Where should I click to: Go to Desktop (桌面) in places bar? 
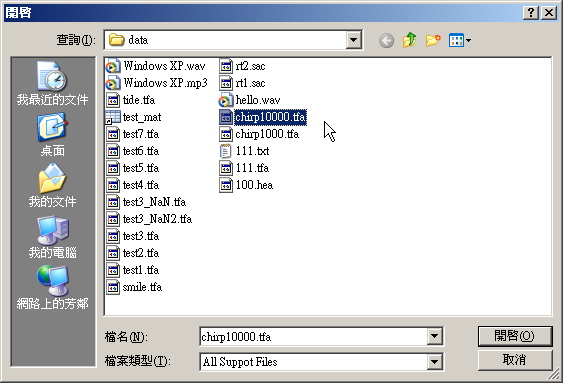click(x=52, y=135)
